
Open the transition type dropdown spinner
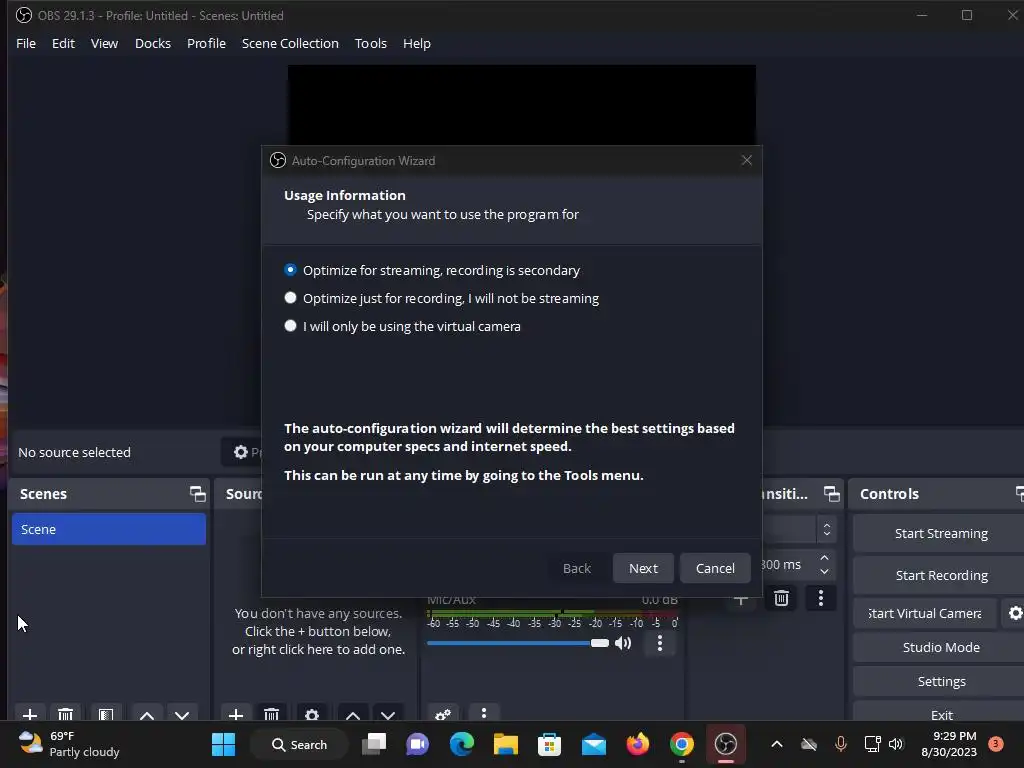click(x=826, y=530)
